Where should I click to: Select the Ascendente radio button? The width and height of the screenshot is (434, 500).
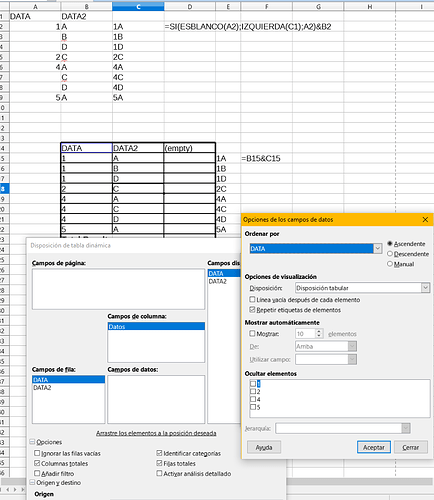tap(389, 244)
